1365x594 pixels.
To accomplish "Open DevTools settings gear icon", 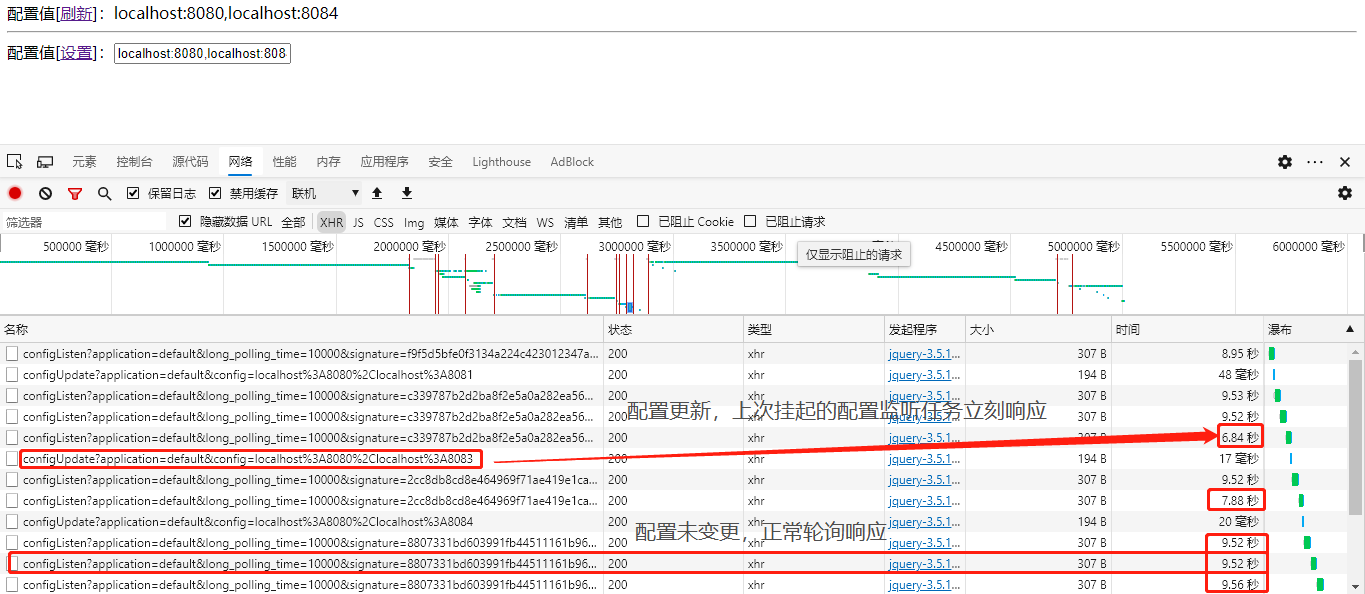I will click(x=1285, y=161).
